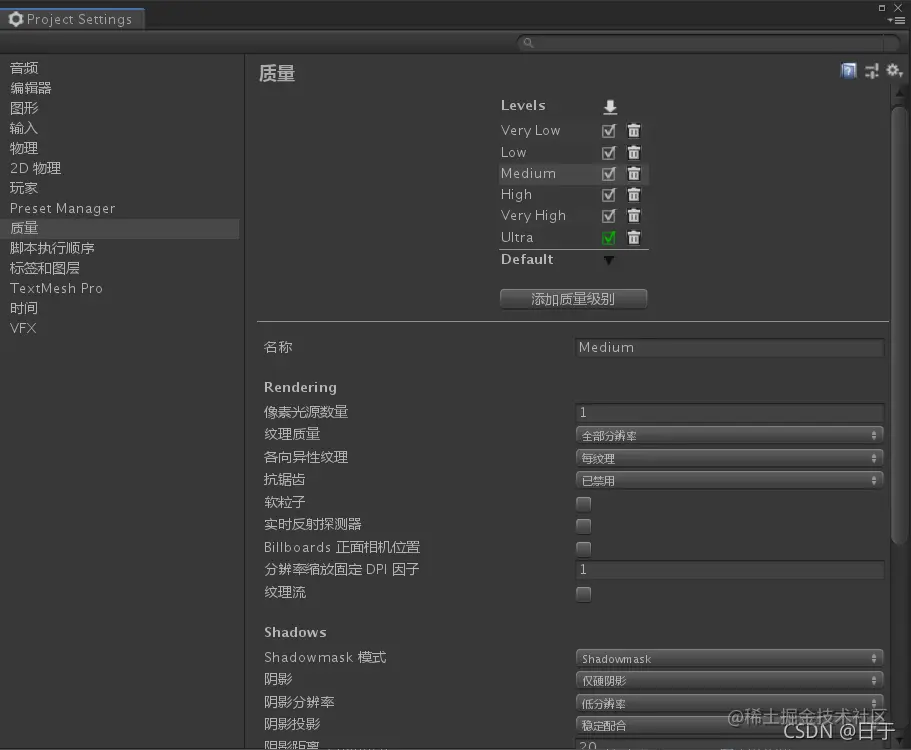Open the 阴影 dropdown set to 仅硬阴影
911x750 pixels.
pos(729,680)
